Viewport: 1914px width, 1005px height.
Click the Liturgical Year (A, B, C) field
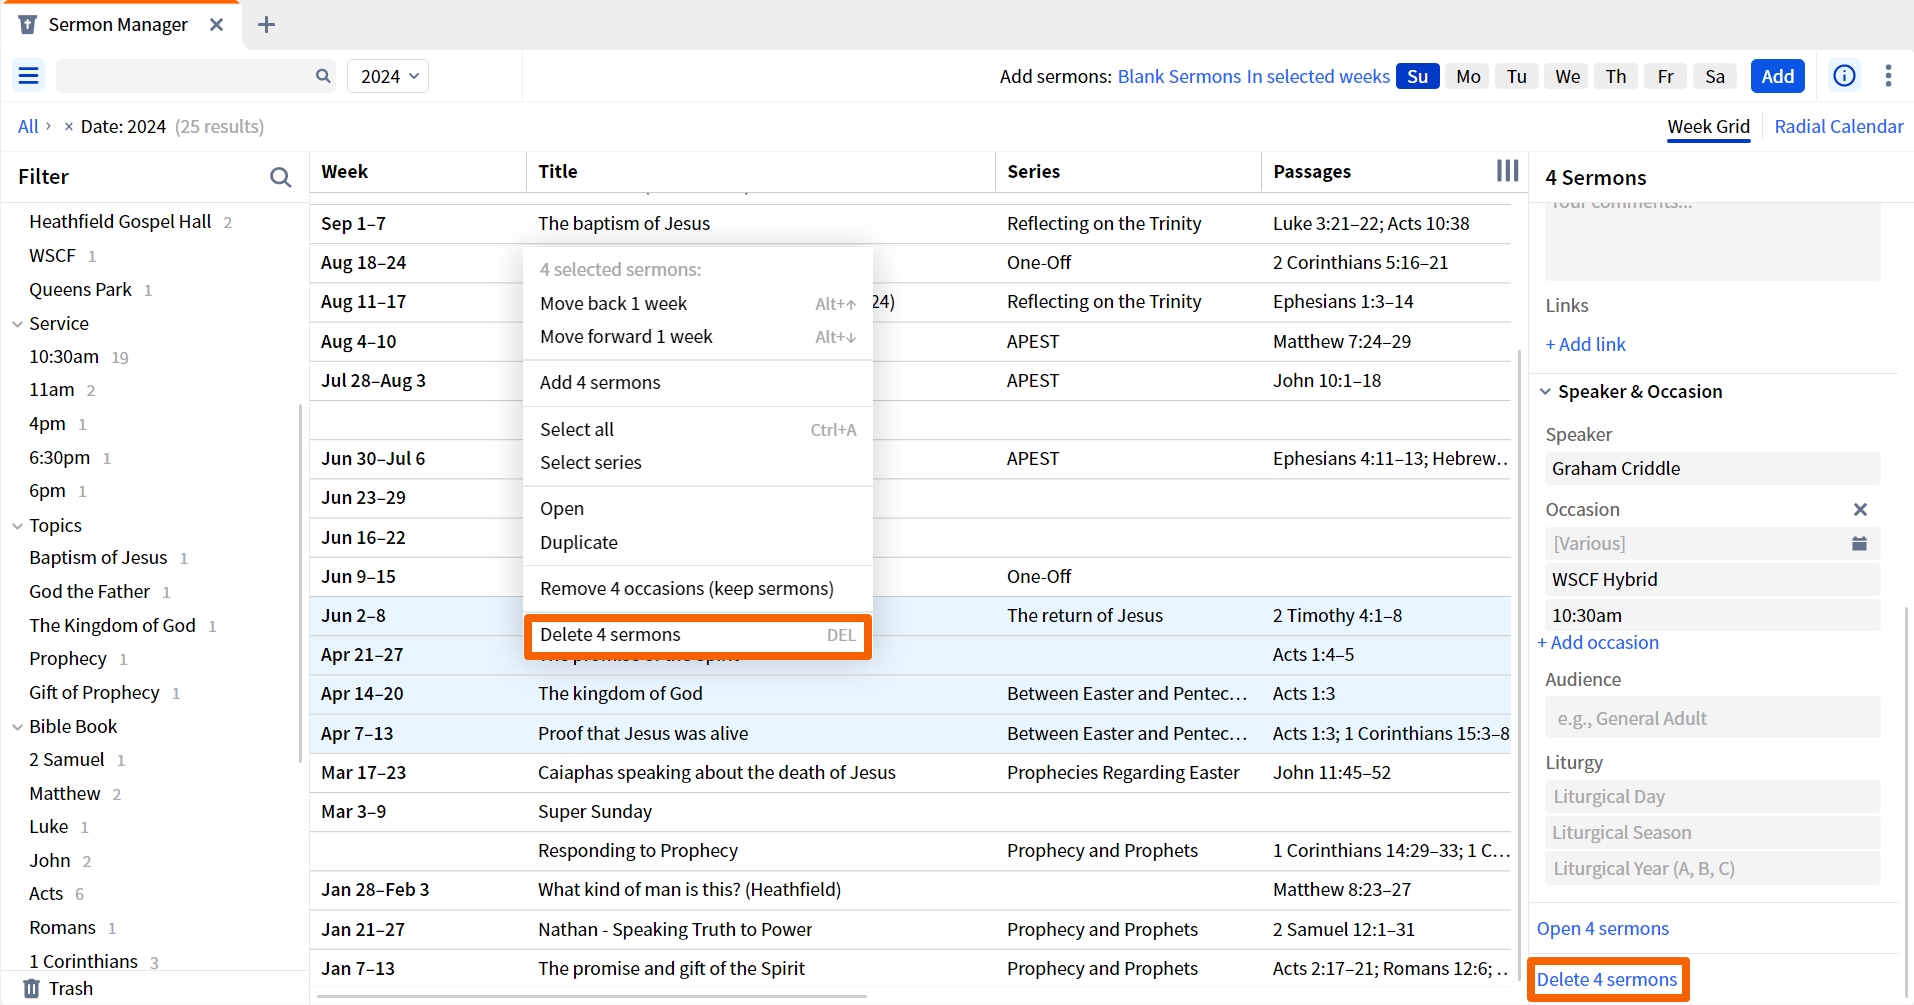point(1712,869)
